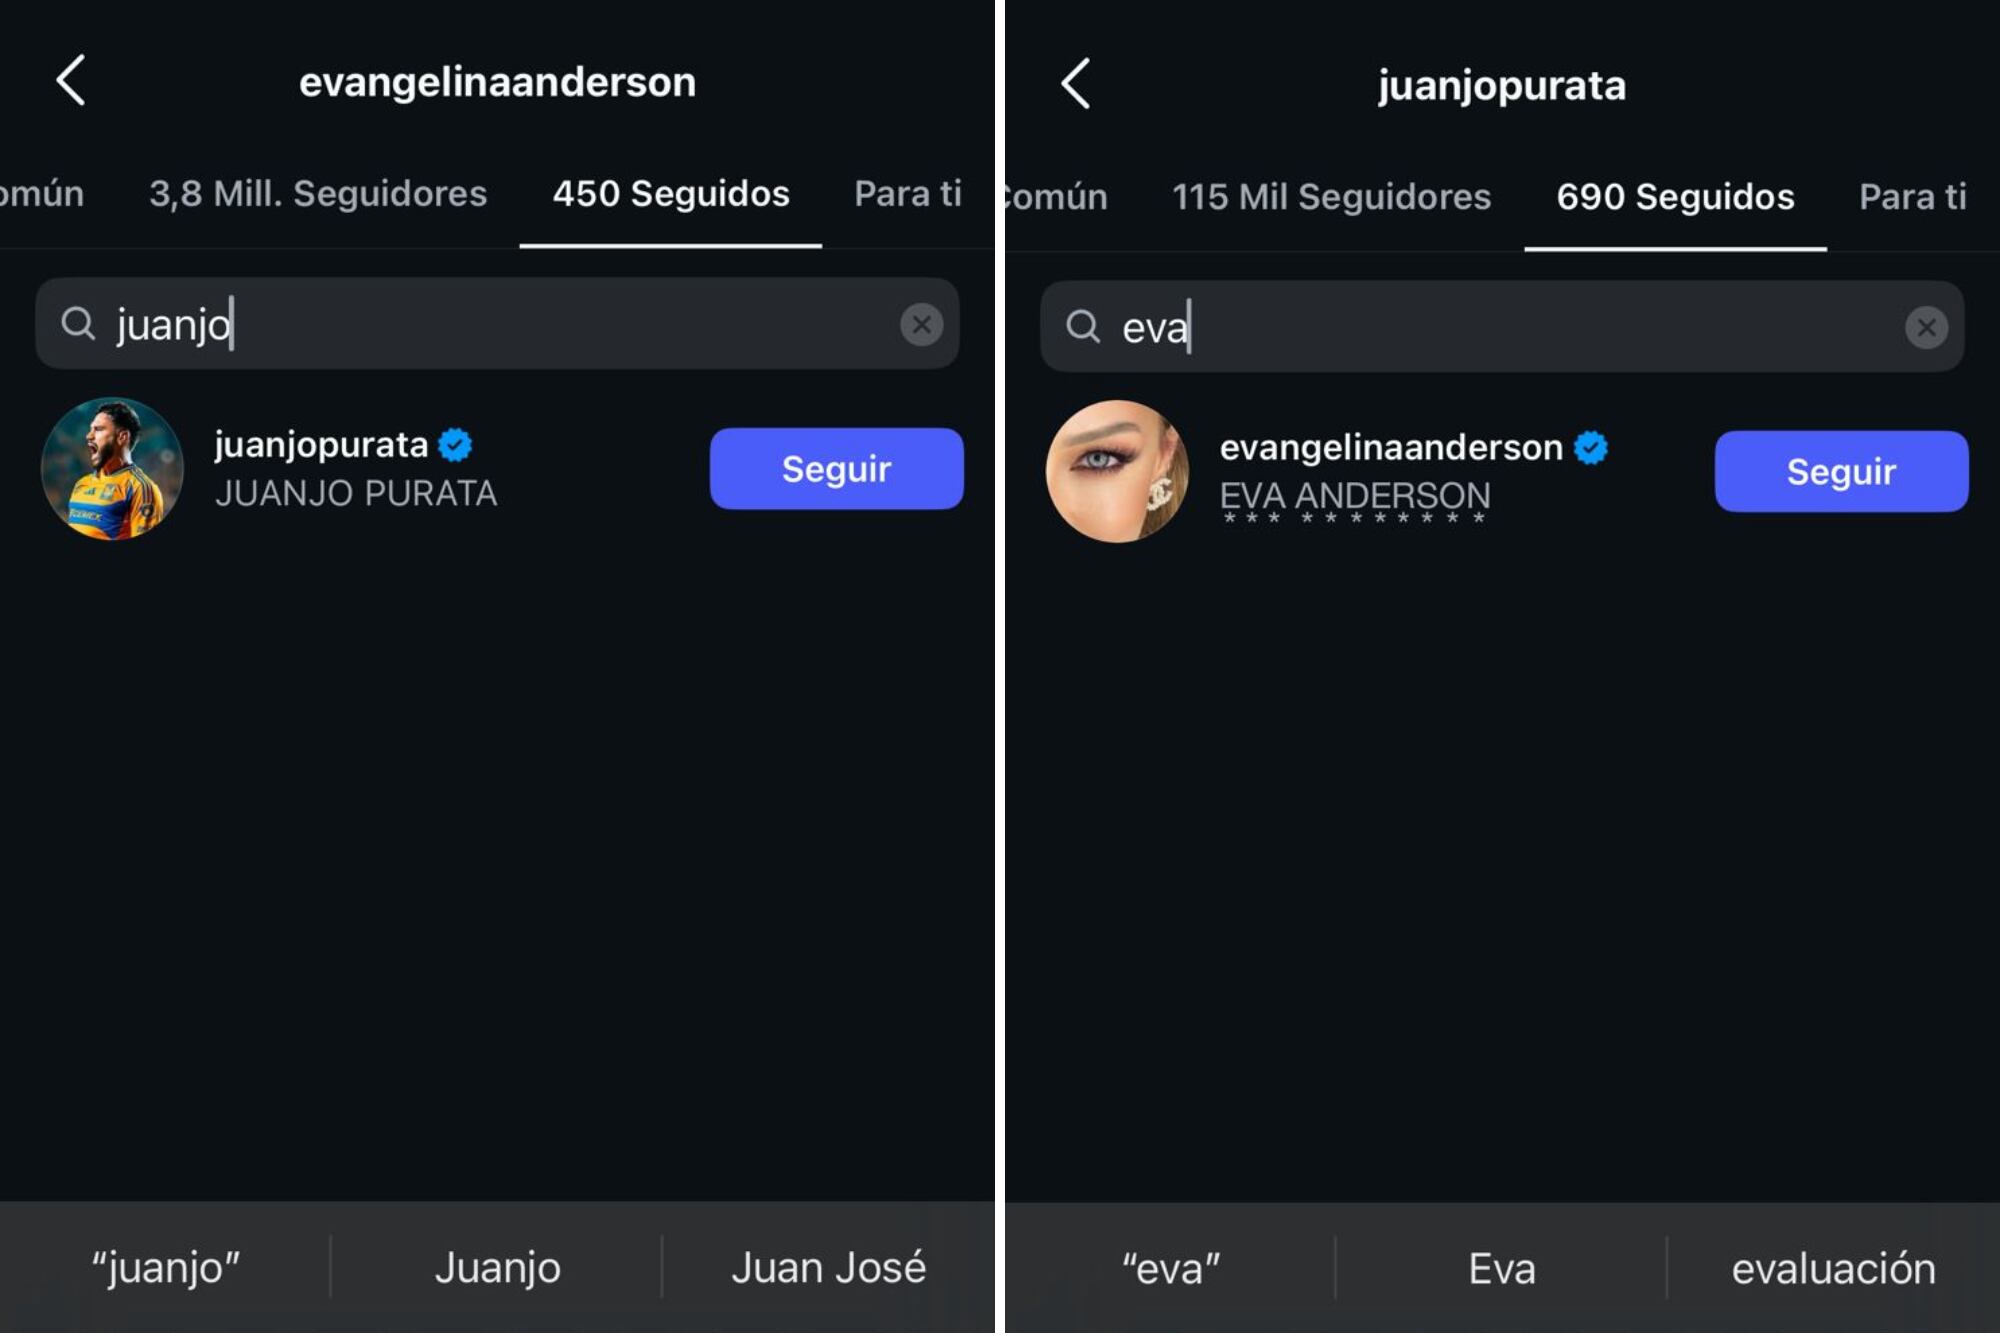Viewport: 2000px width, 1333px height.
Task: Open the 115 Mil Seguidores tab
Action: click(1334, 197)
